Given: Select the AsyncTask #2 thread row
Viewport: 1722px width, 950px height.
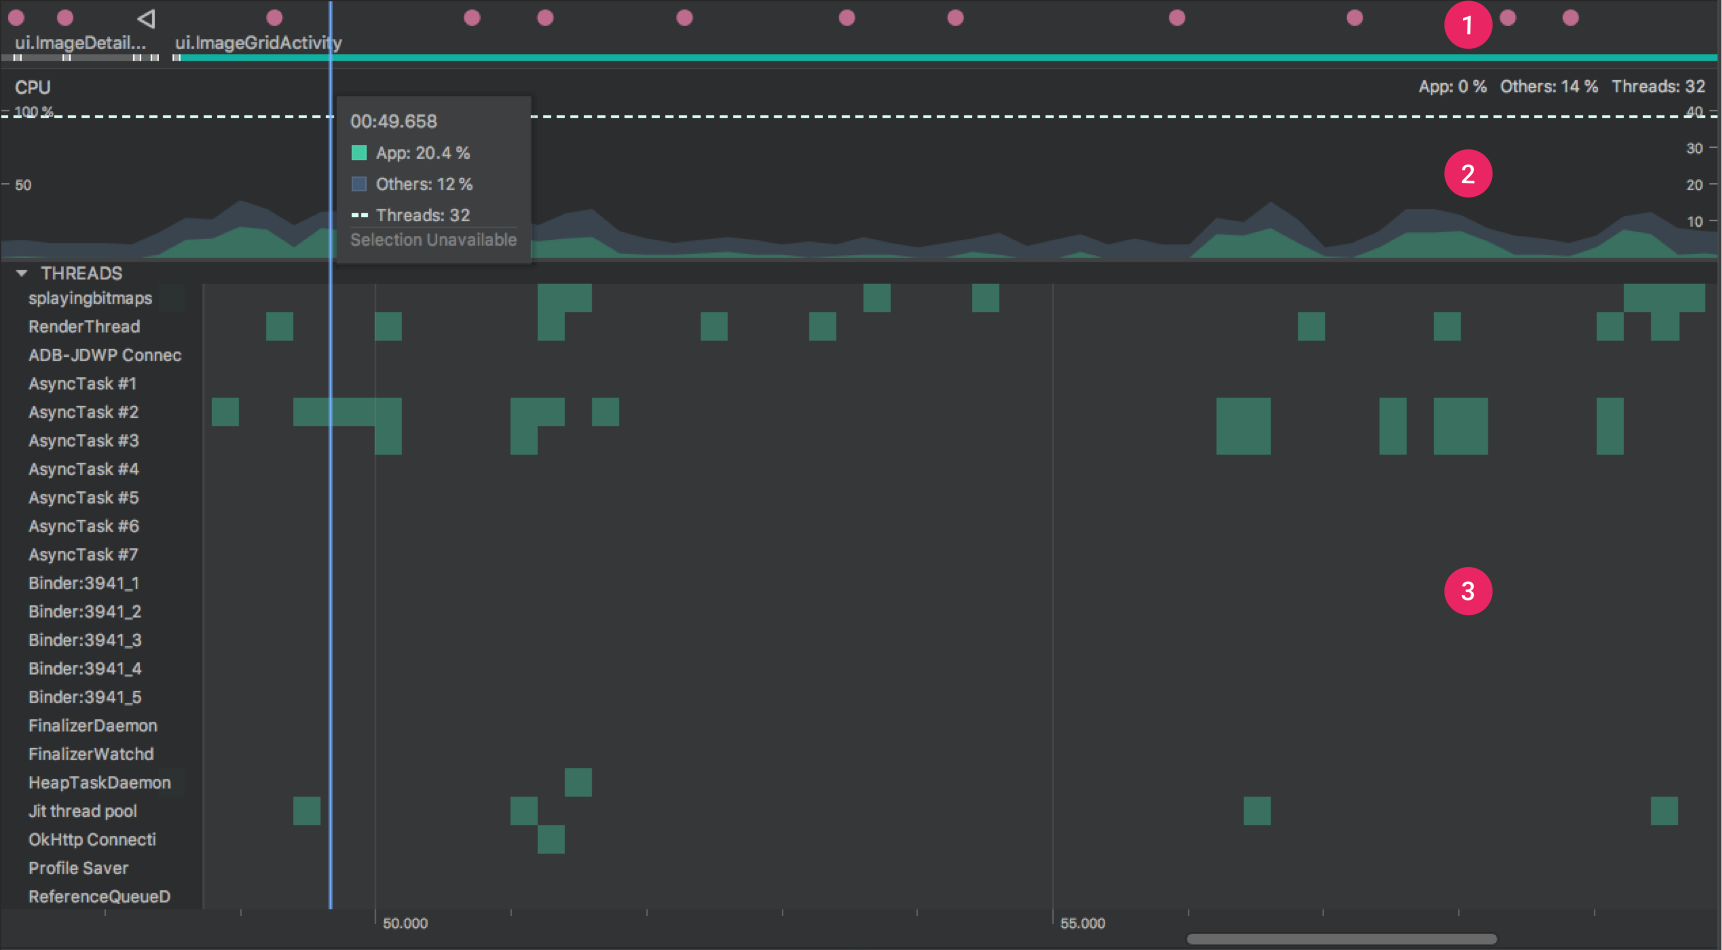Looking at the screenshot, I should click(83, 412).
